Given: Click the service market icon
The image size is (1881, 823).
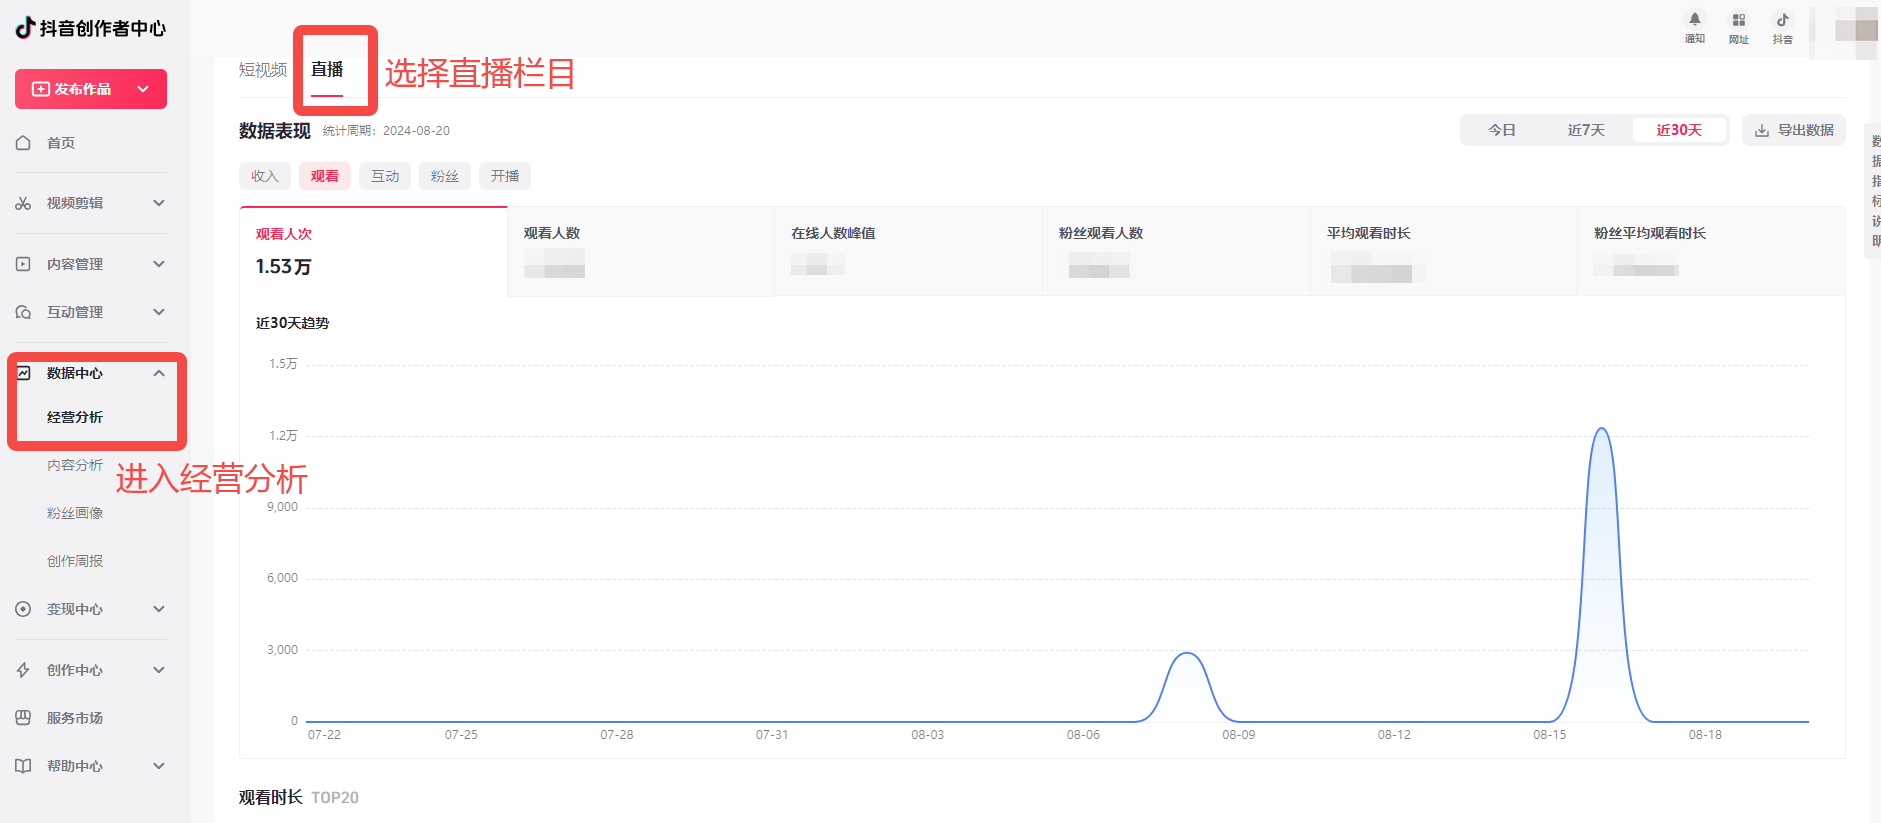Looking at the screenshot, I should pos(23,718).
